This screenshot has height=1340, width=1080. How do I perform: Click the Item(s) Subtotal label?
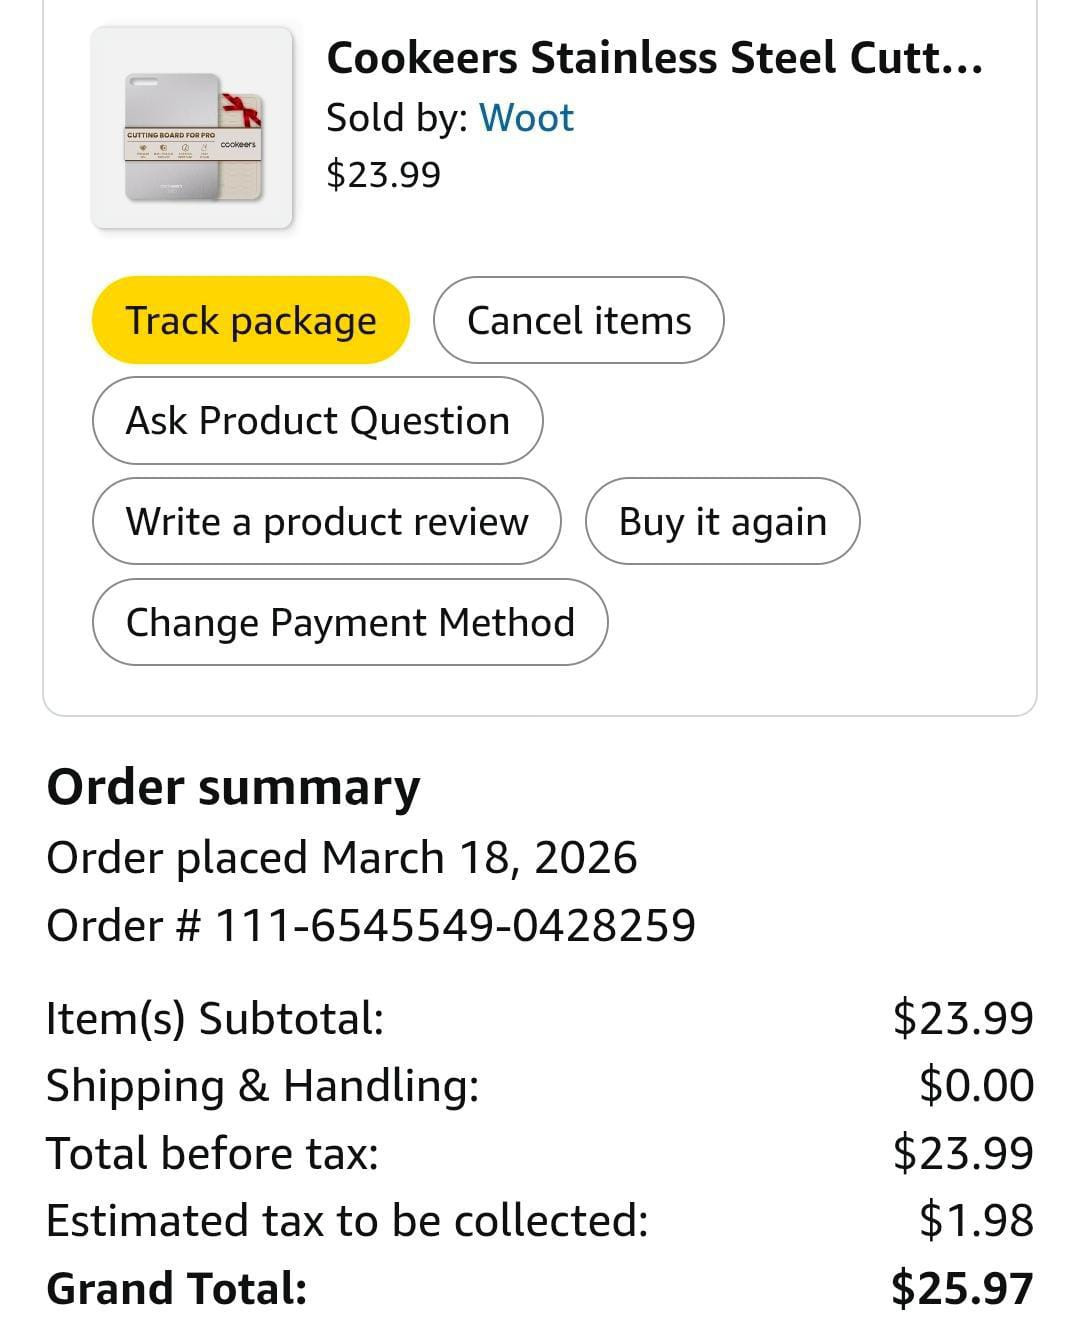215,1018
